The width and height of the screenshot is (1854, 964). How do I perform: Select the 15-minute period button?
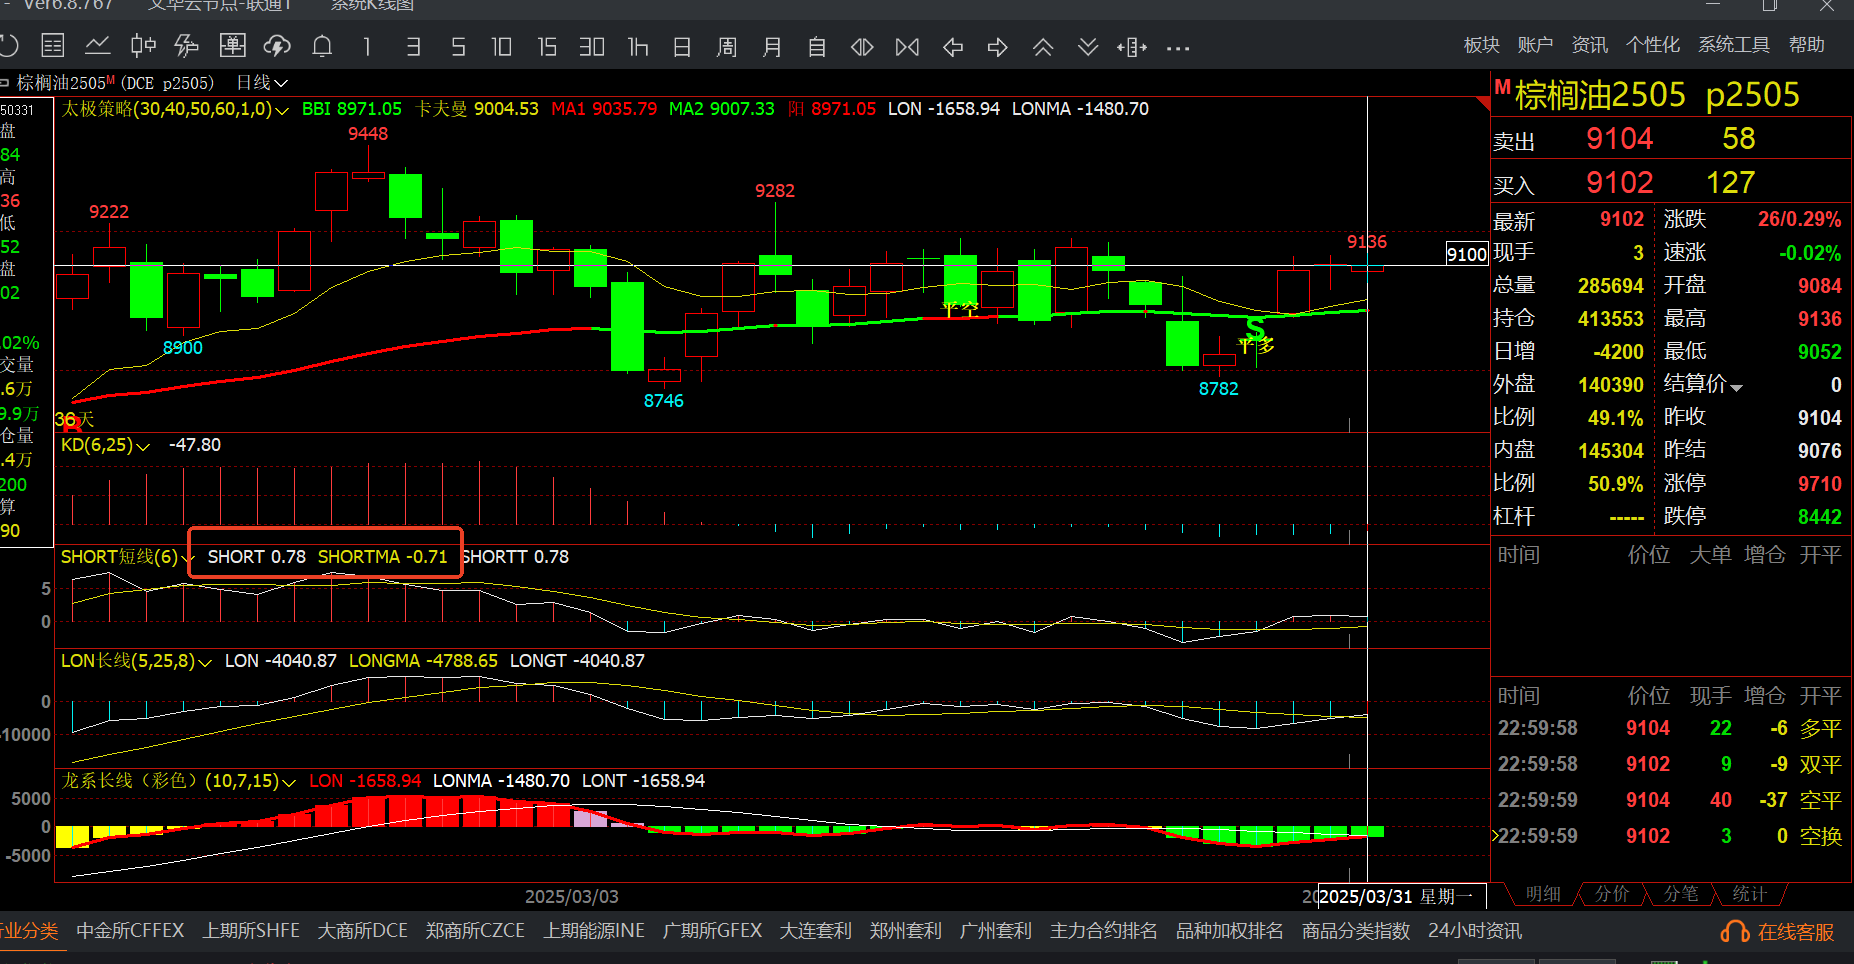547,47
